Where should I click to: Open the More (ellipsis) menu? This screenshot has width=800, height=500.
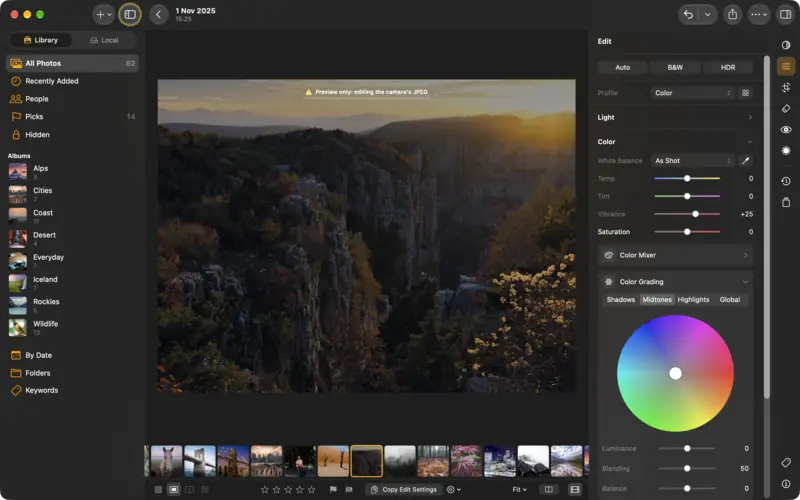click(759, 15)
